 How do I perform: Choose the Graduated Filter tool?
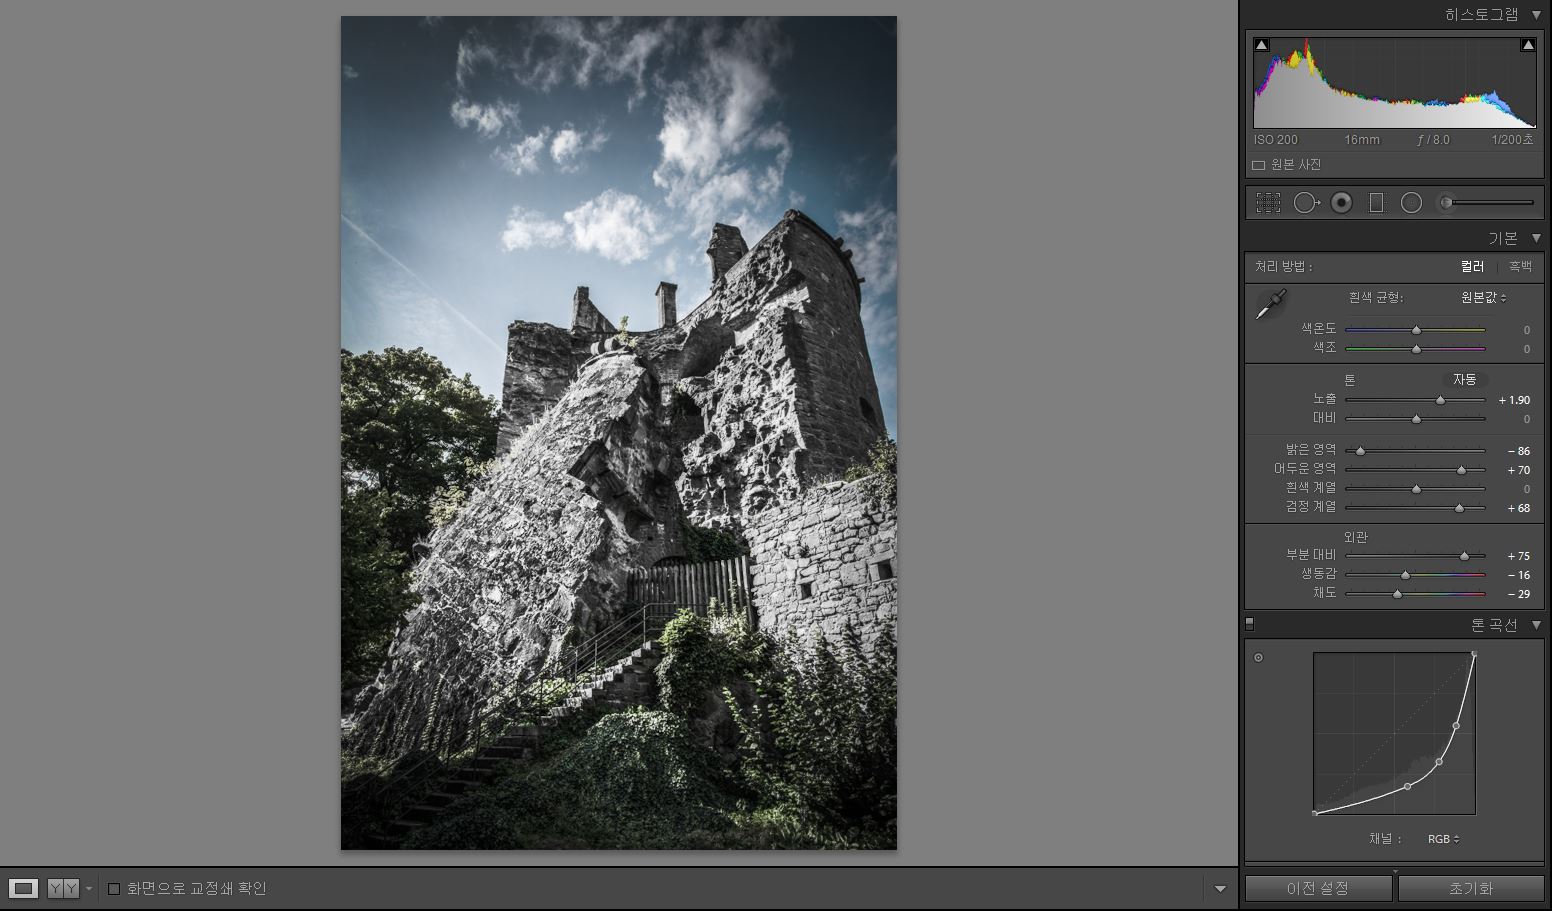(x=1376, y=203)
